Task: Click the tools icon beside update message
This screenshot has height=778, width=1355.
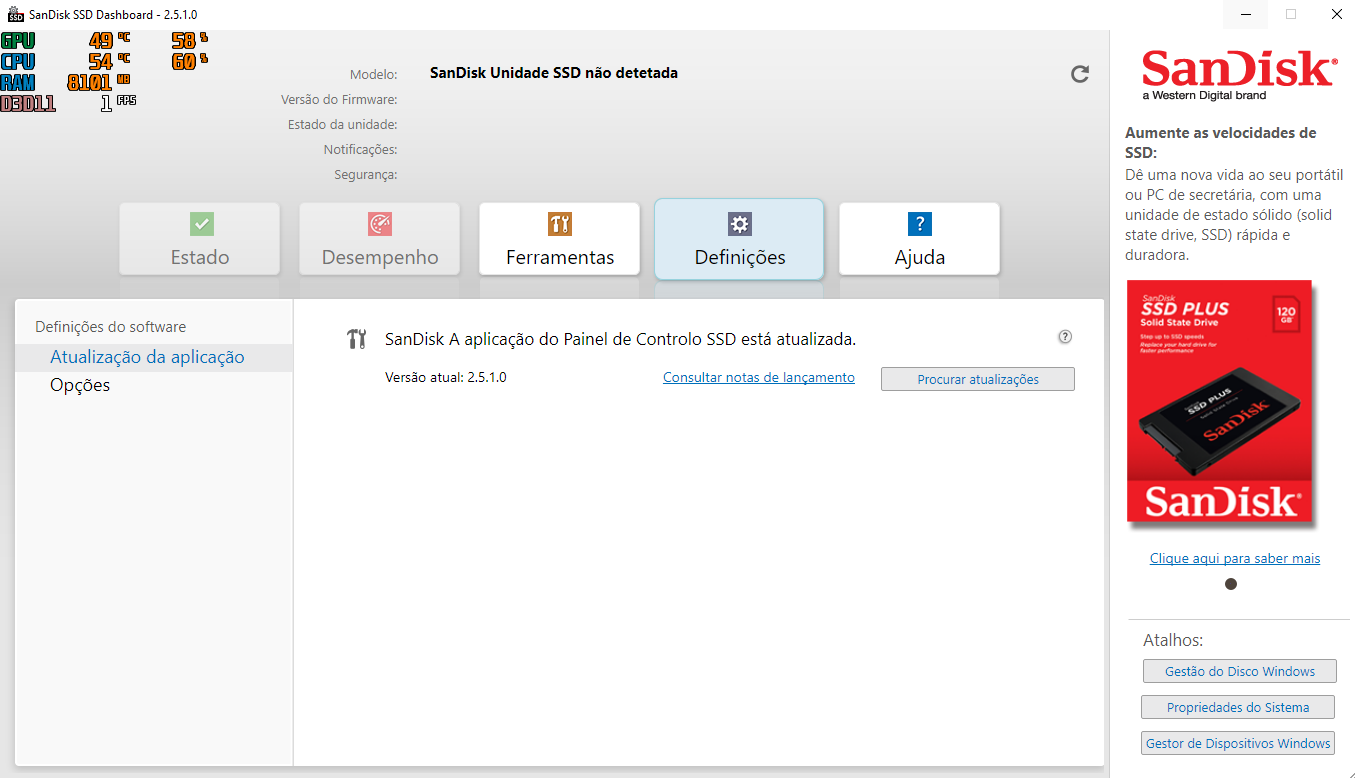Action: pyautogui.click(x=357, y=339)
